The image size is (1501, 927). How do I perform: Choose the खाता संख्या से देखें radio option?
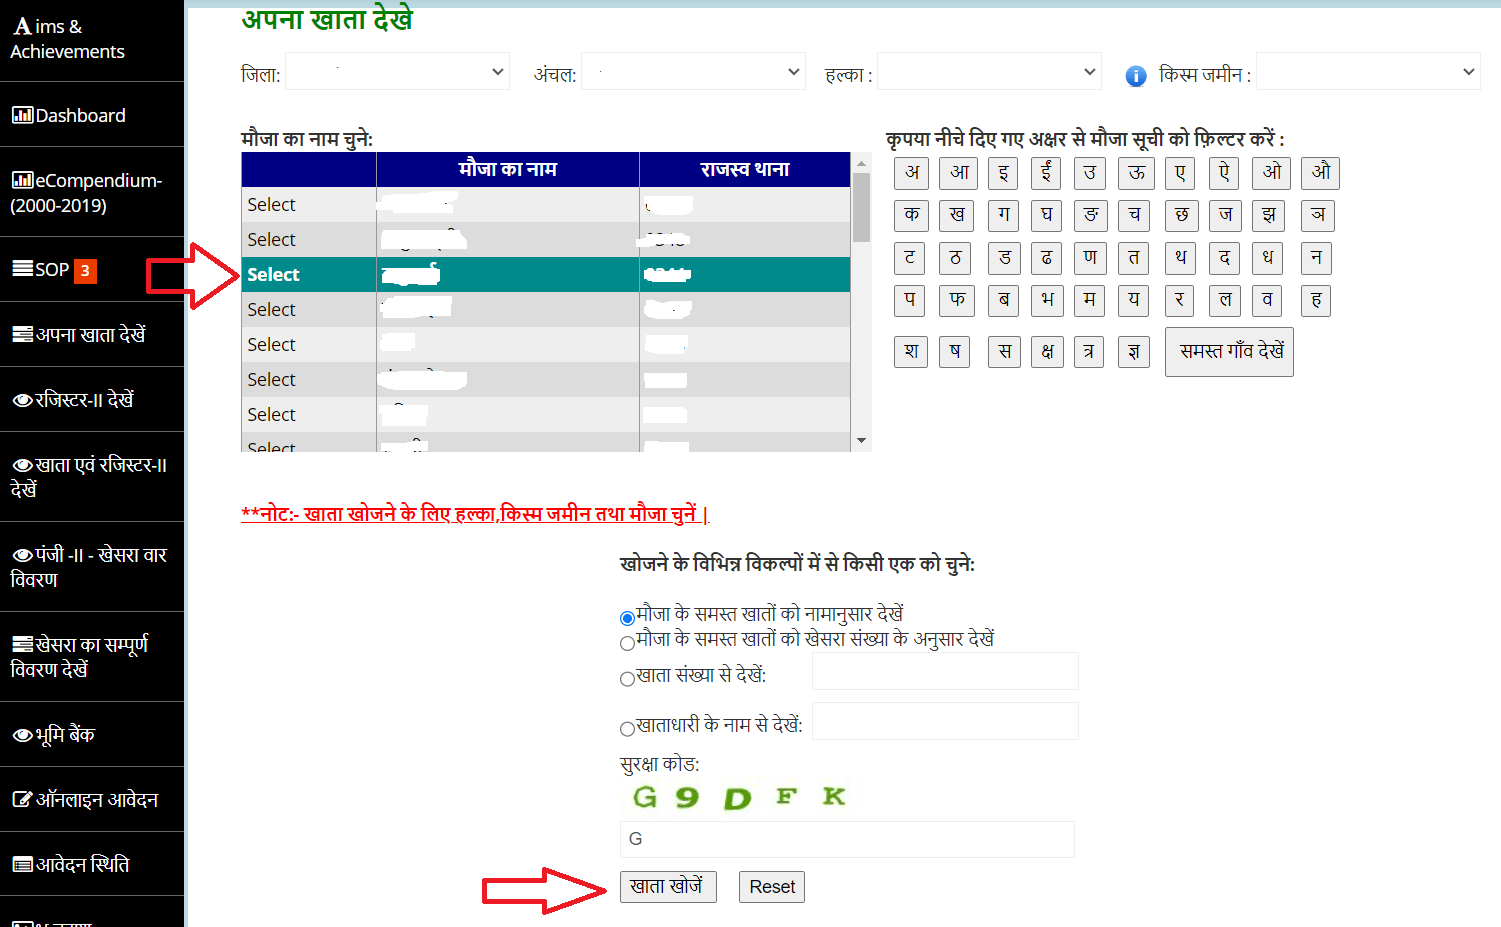coord(627,679)
